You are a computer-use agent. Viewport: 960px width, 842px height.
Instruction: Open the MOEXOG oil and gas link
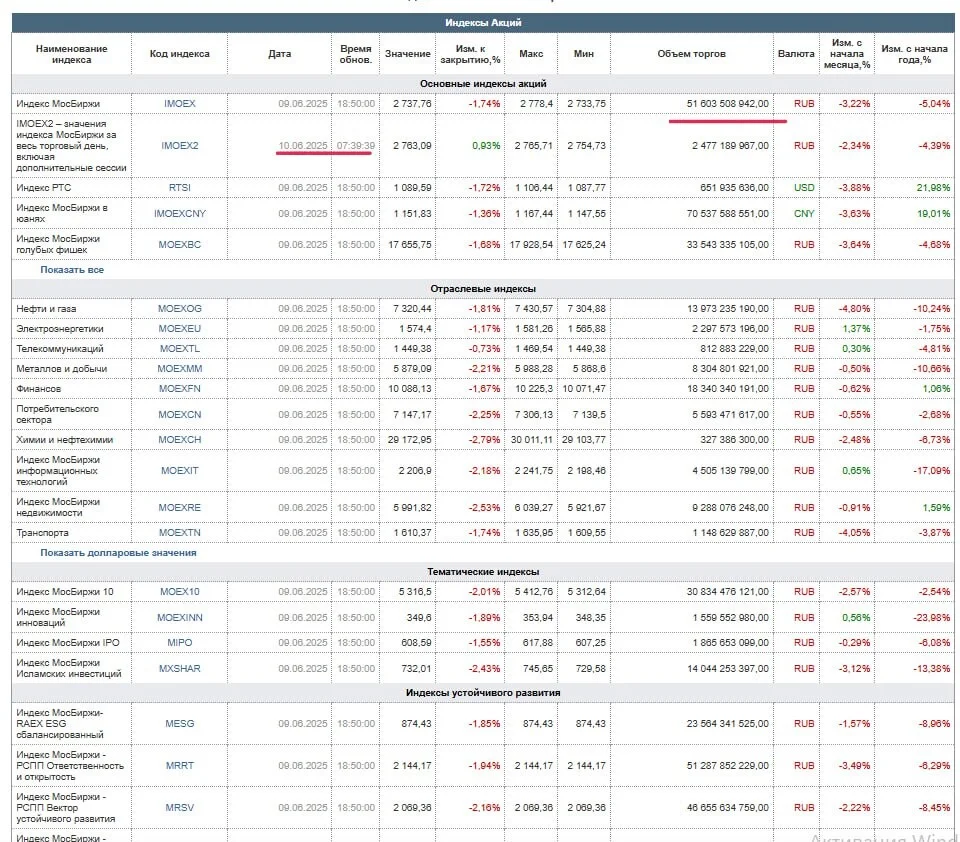pos(179,309)
